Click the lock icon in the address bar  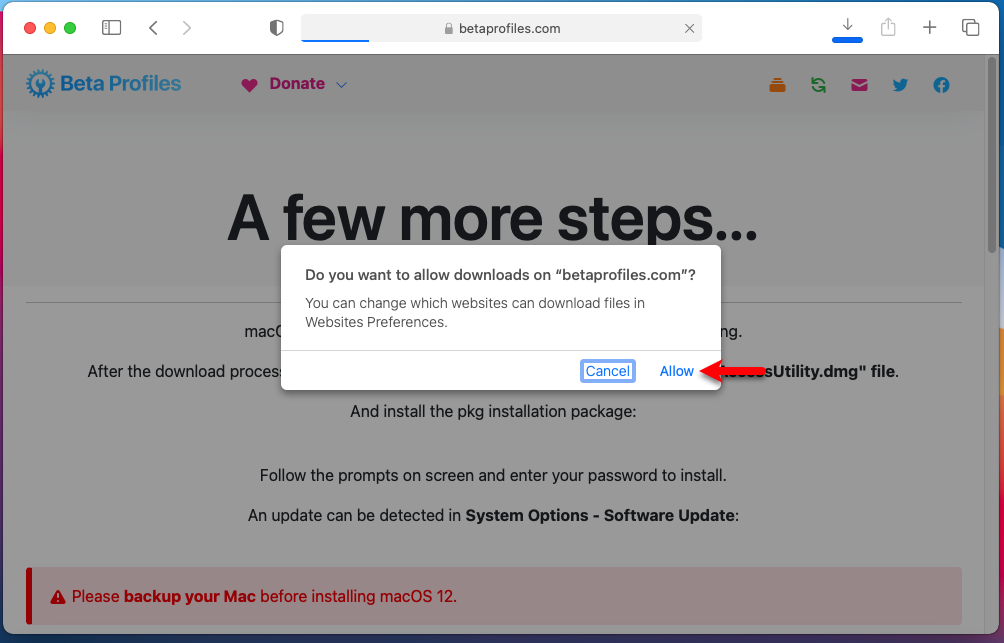(x=448, y=28)
